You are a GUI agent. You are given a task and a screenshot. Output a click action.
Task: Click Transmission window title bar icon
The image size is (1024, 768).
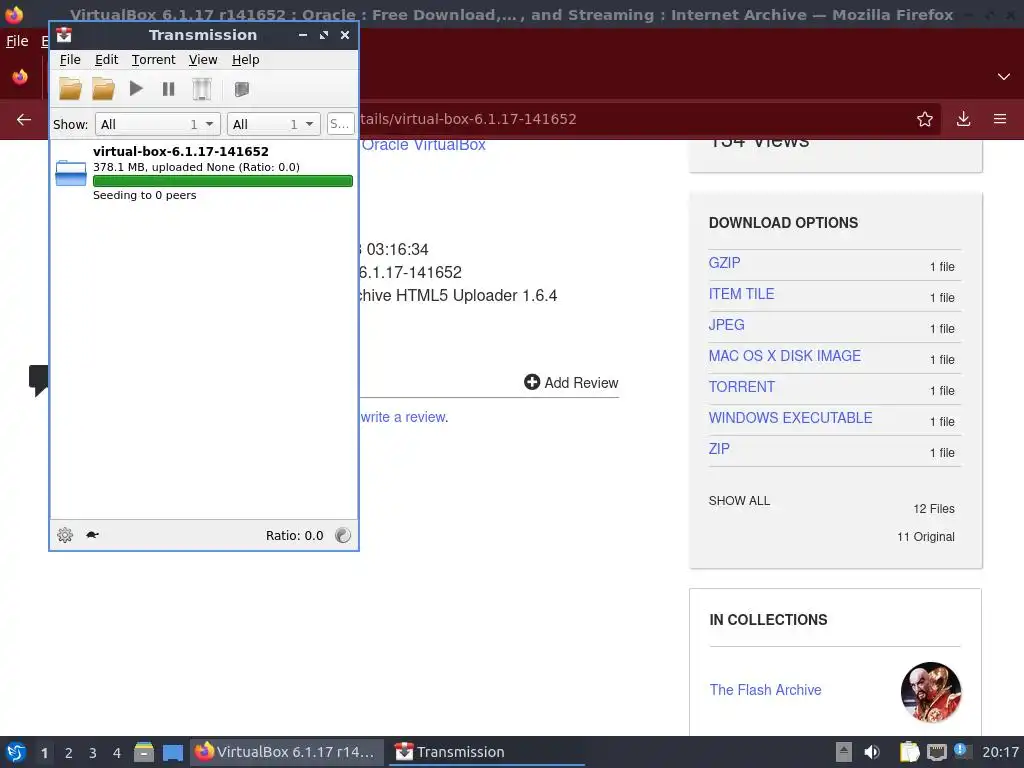(x=64, y=35)
